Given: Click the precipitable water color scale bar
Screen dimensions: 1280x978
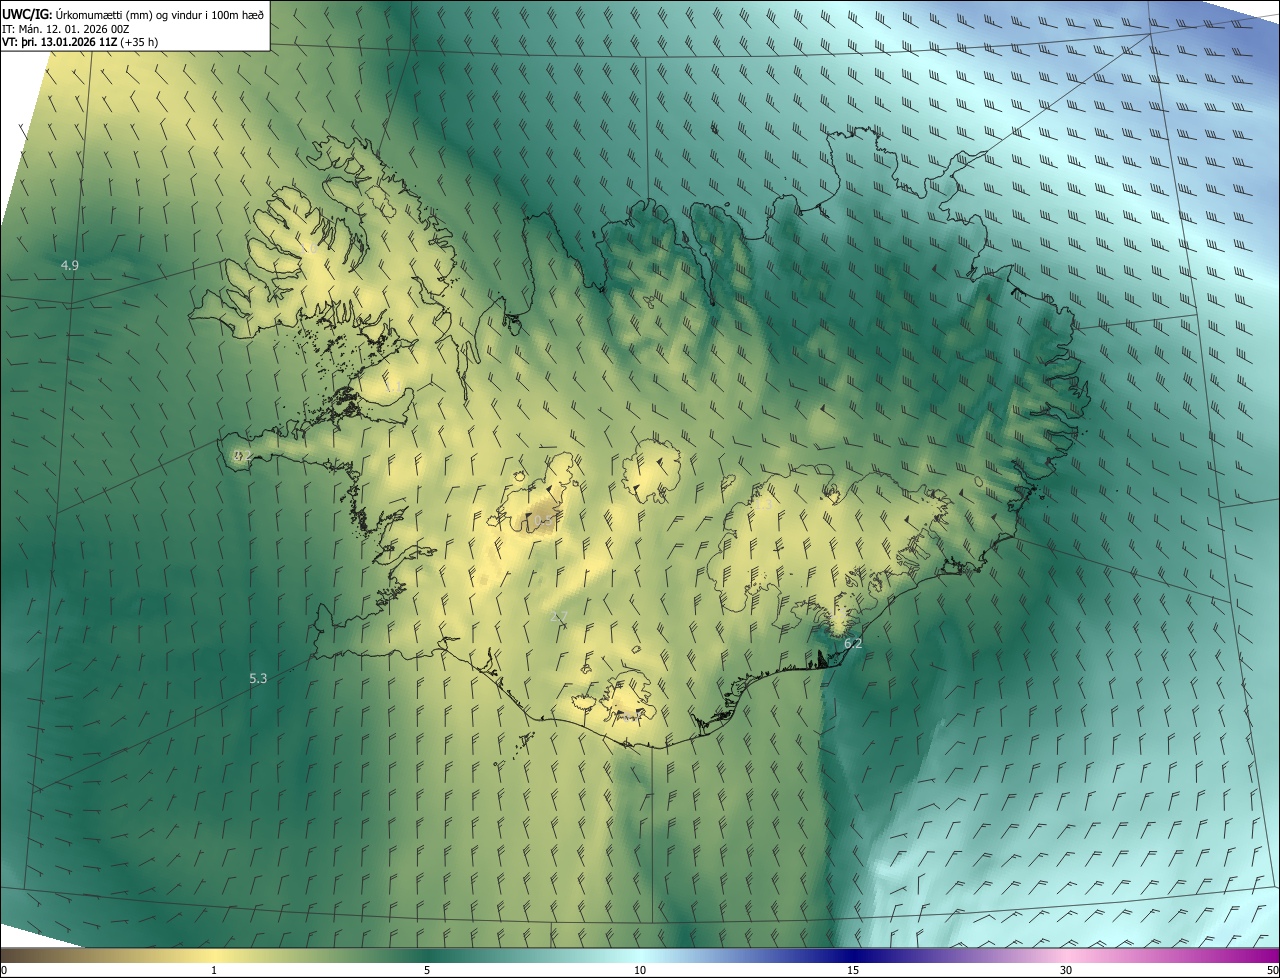Looking at the screenshot, I should (640, 955).
